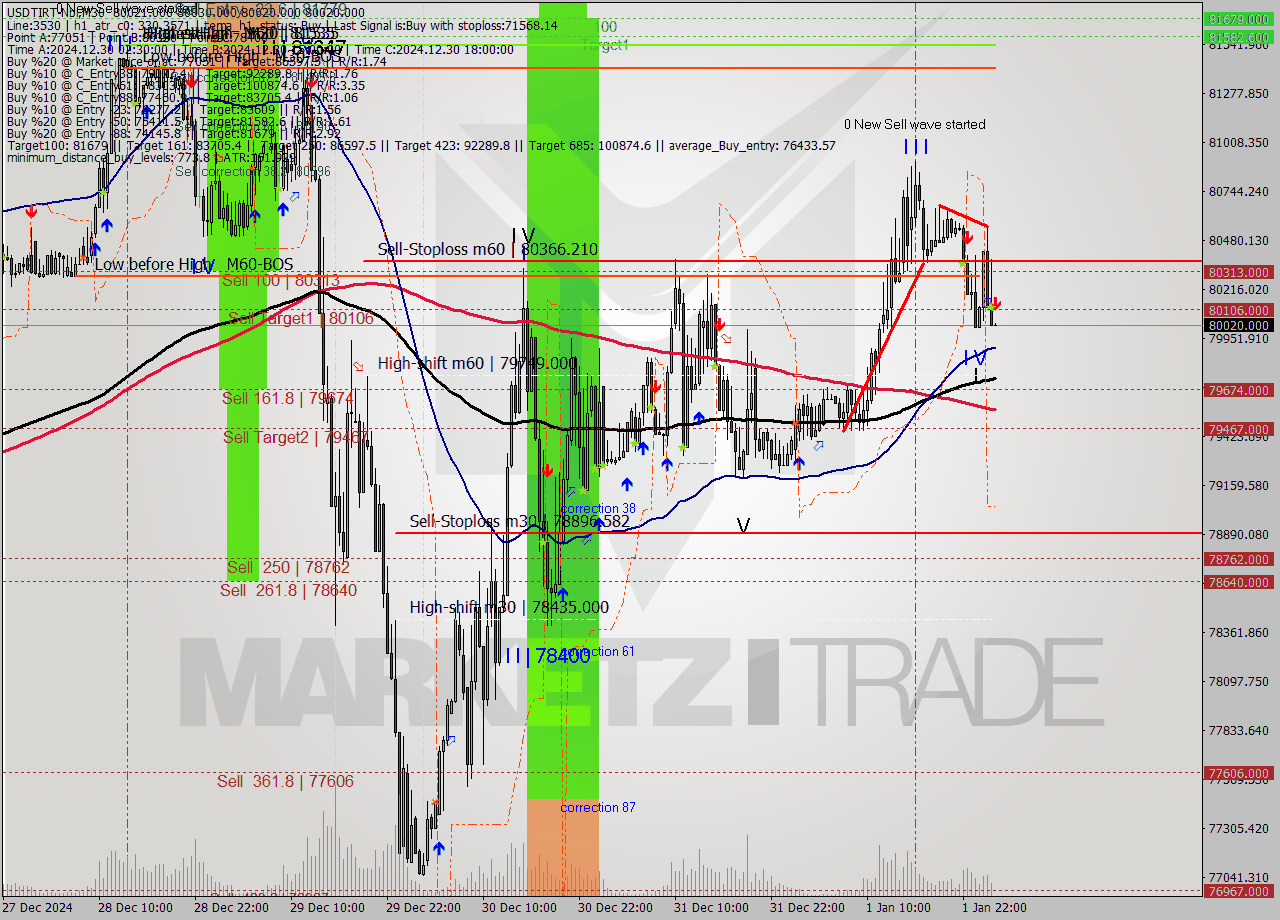Click the 81008.350 price axis value

[1239, 143]
